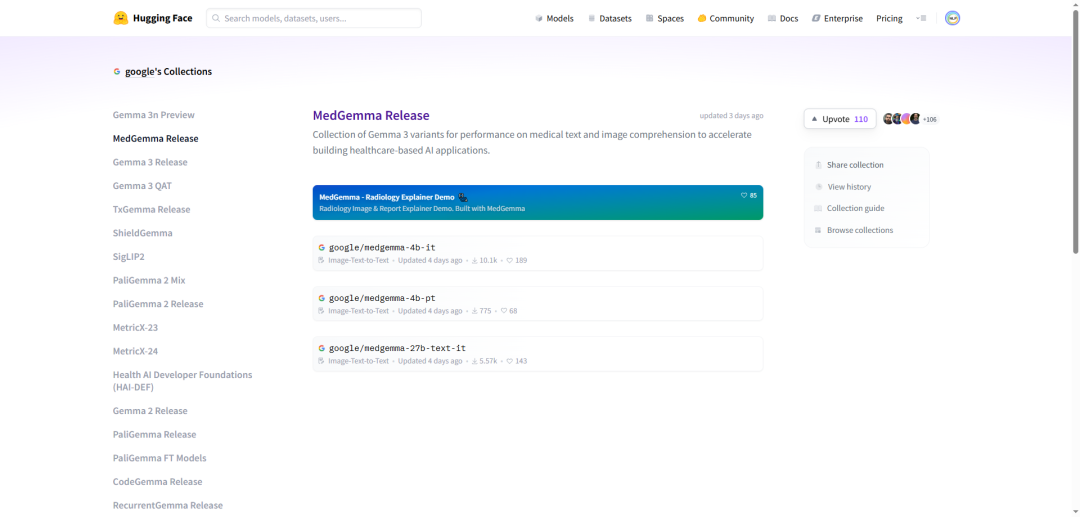Click the heart icon showing 68 likes
The image size is (1080, 517).
[504, 311]
